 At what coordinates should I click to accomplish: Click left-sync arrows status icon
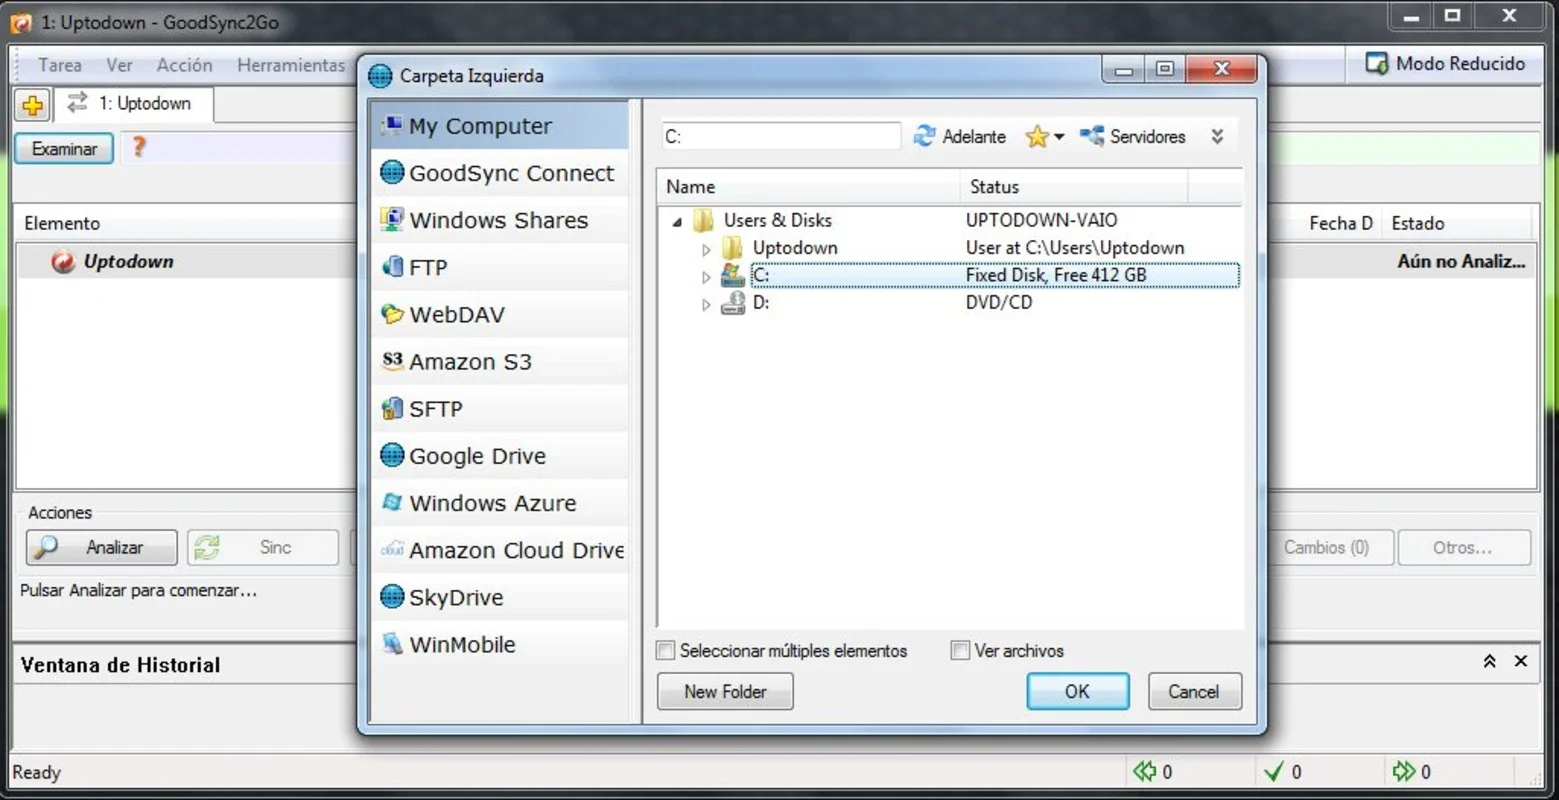tap(1144, 771)
